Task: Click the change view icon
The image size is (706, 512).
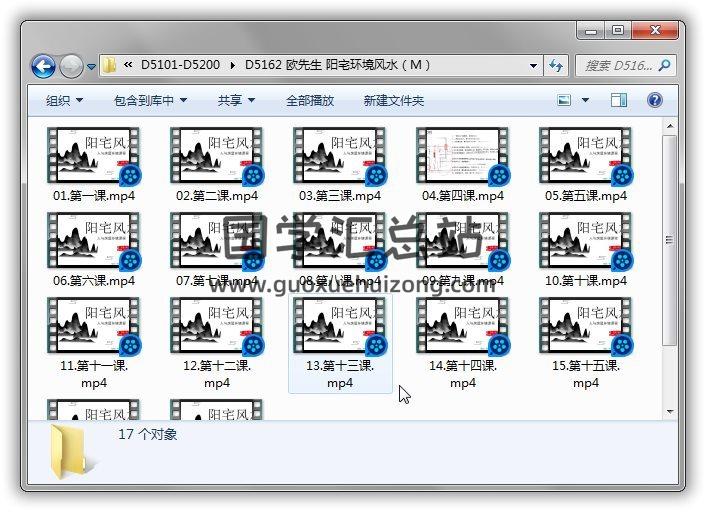Action: point(564,100)
